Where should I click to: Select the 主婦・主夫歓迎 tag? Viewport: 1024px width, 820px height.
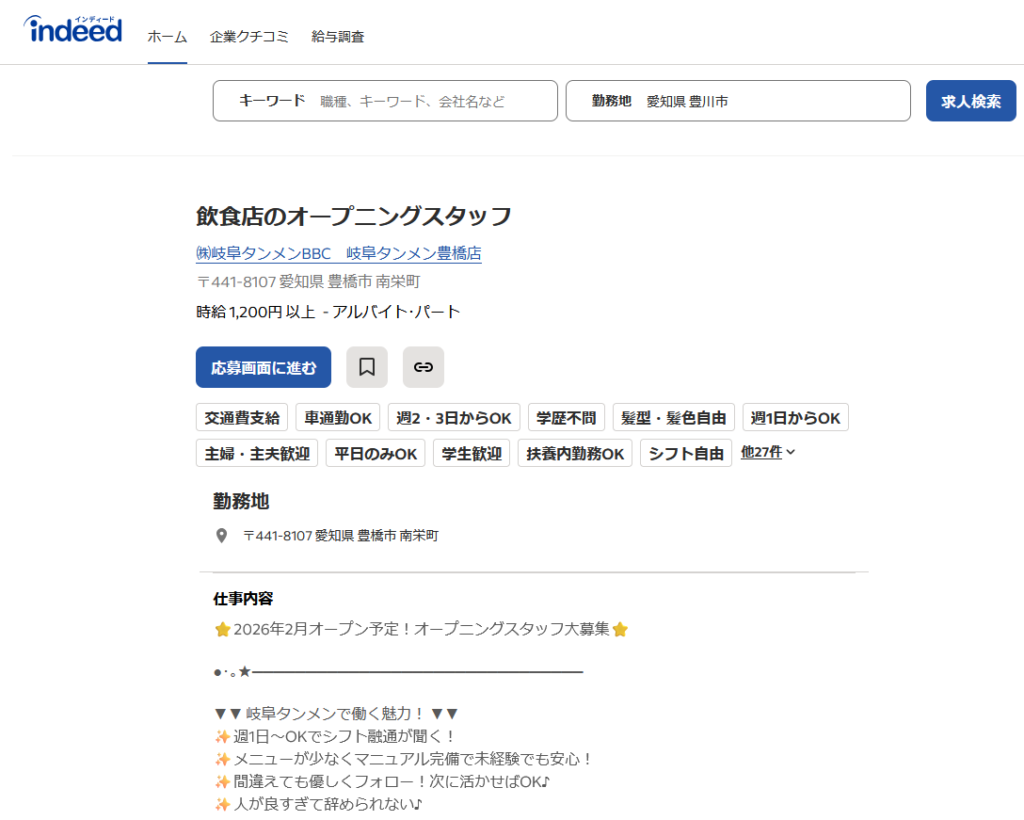point(257,453)
